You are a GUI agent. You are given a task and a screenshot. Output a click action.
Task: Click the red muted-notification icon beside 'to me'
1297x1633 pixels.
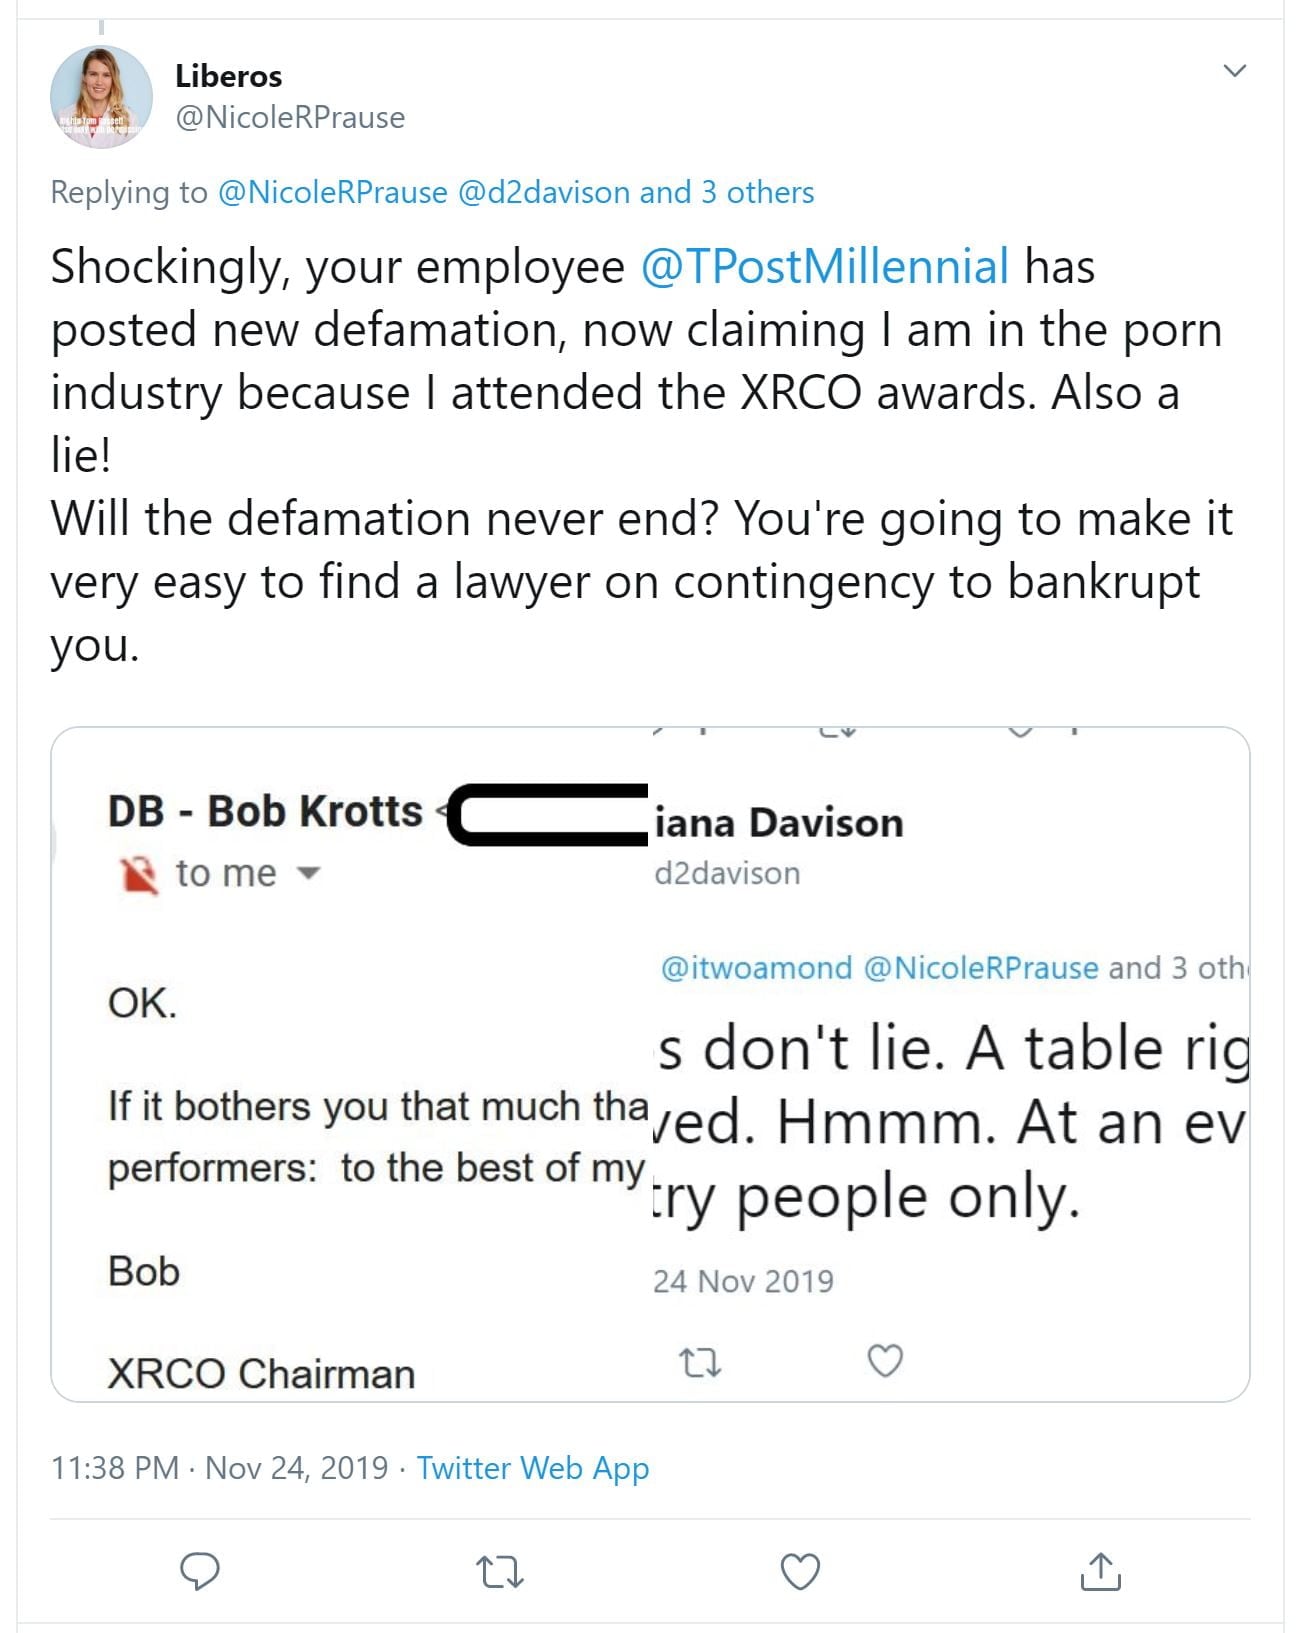click(139, 875)
